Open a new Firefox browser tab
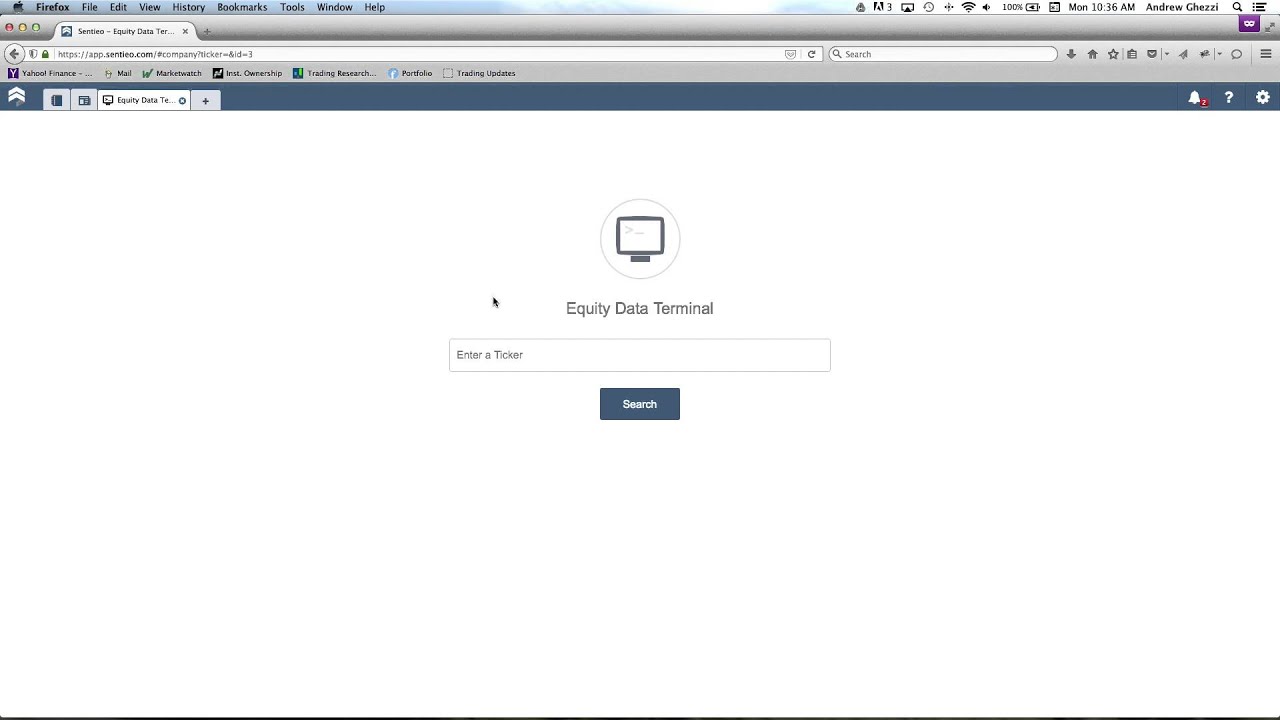The width and height of the screenshot is (1280, 720). pyautogui.click(x=207, y=31)
